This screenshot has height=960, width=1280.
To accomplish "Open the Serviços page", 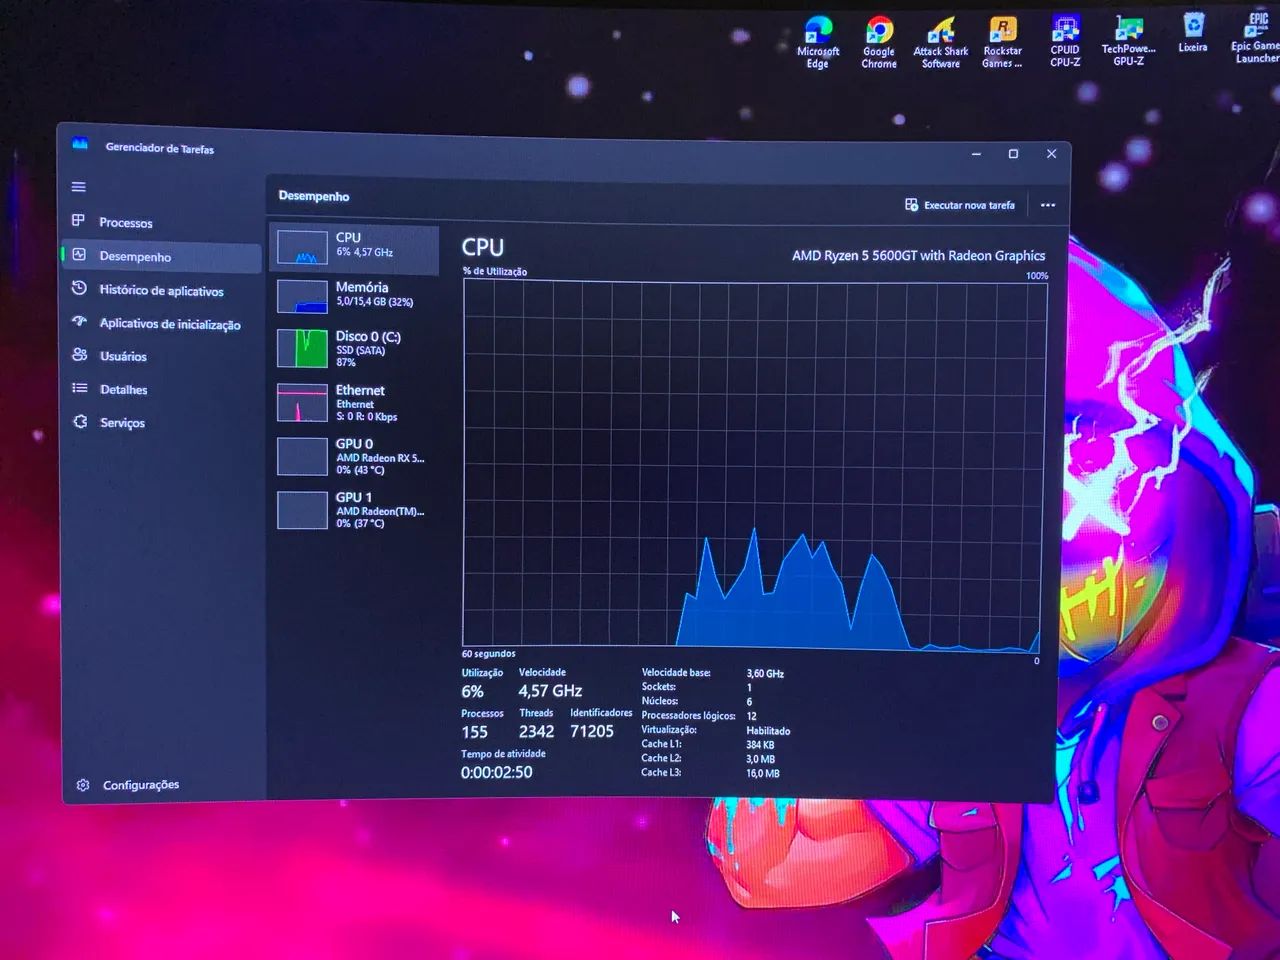I will (x=123, y=423).
